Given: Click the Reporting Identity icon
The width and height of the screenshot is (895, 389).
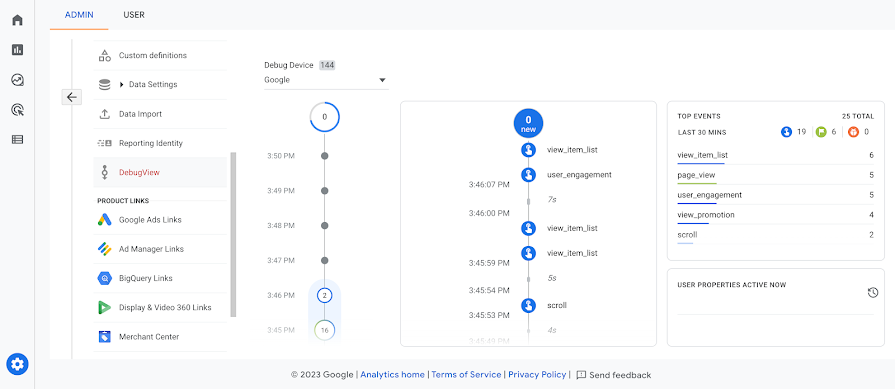Looking at the screenshot, I should 104,143.
